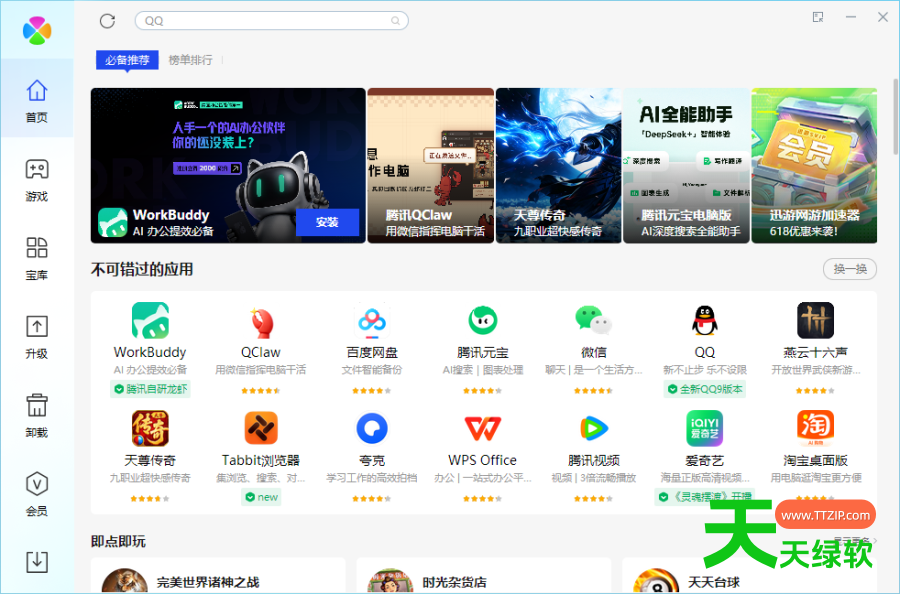The width and height of the screenshot is (900, 594).
Task: Open the 宝库 library section in sidebar
Action: click(x=37, y=258)
